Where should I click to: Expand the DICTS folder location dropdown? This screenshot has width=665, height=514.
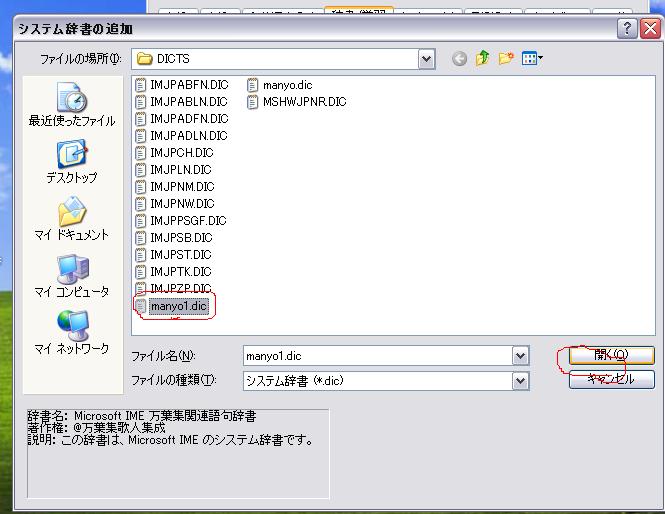coord(427,59)
